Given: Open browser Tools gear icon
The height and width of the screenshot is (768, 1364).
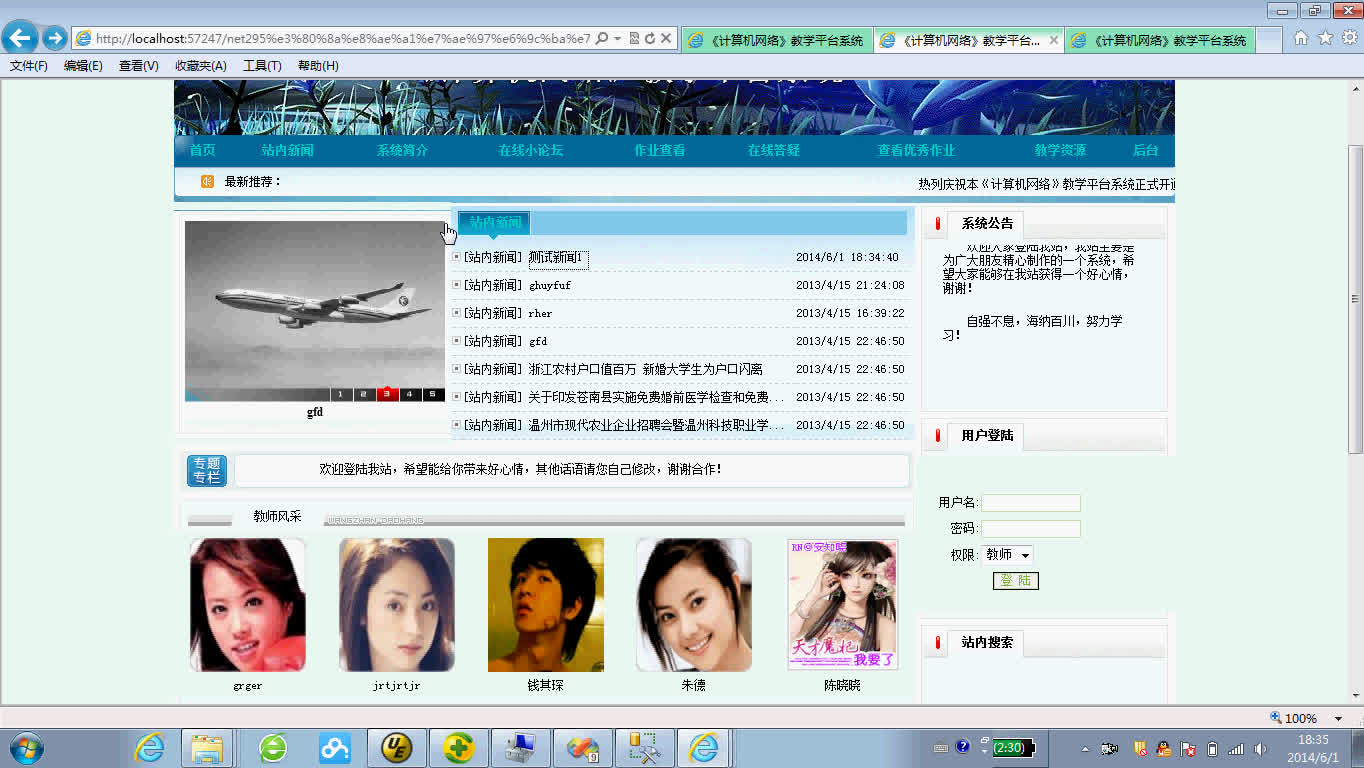Looking at the screenshot, I should click(x=1349, y=38).
